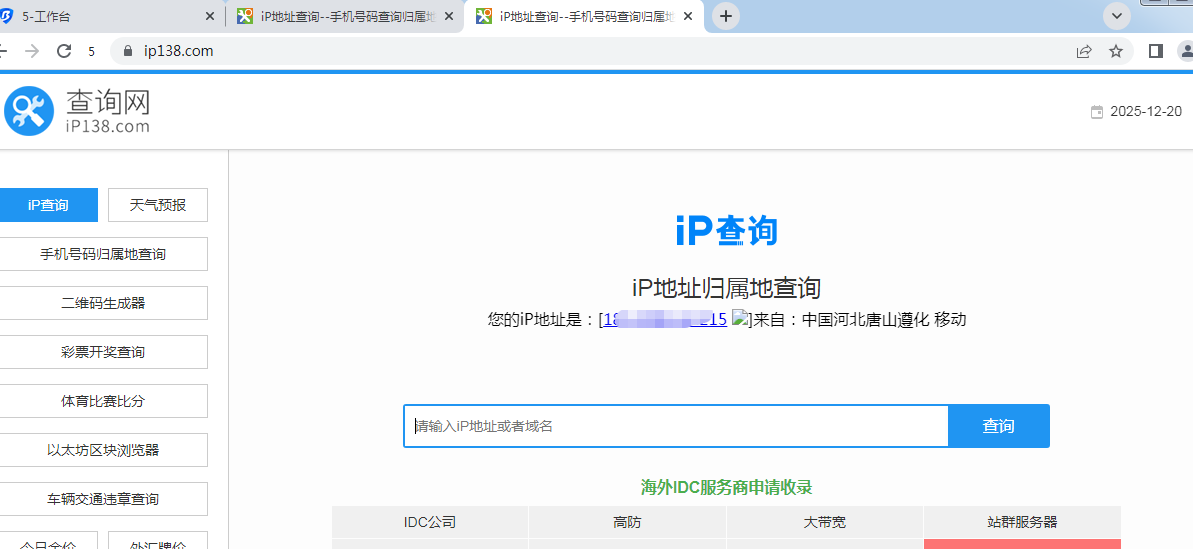Click the 大带宽 column header

[x=825, y=522]
